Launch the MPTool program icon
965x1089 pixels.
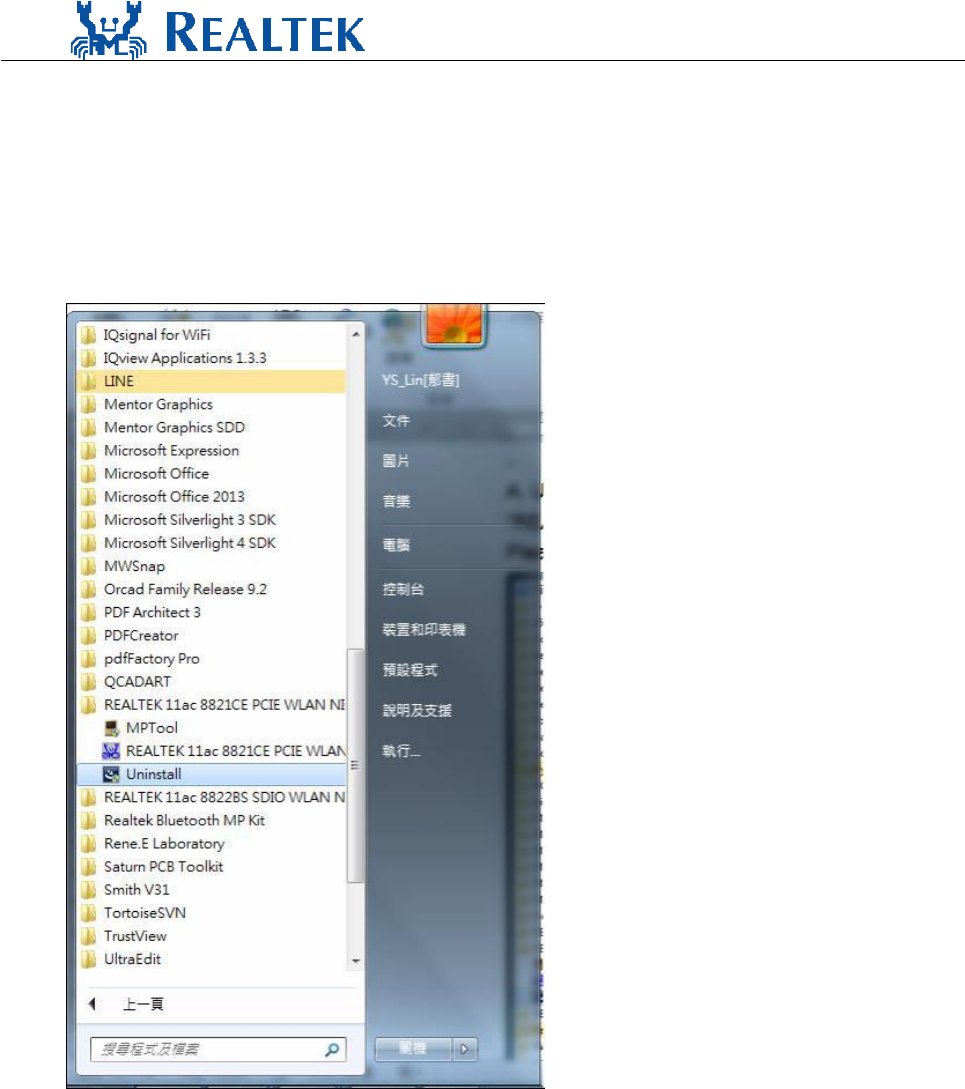tap(111, 728)
